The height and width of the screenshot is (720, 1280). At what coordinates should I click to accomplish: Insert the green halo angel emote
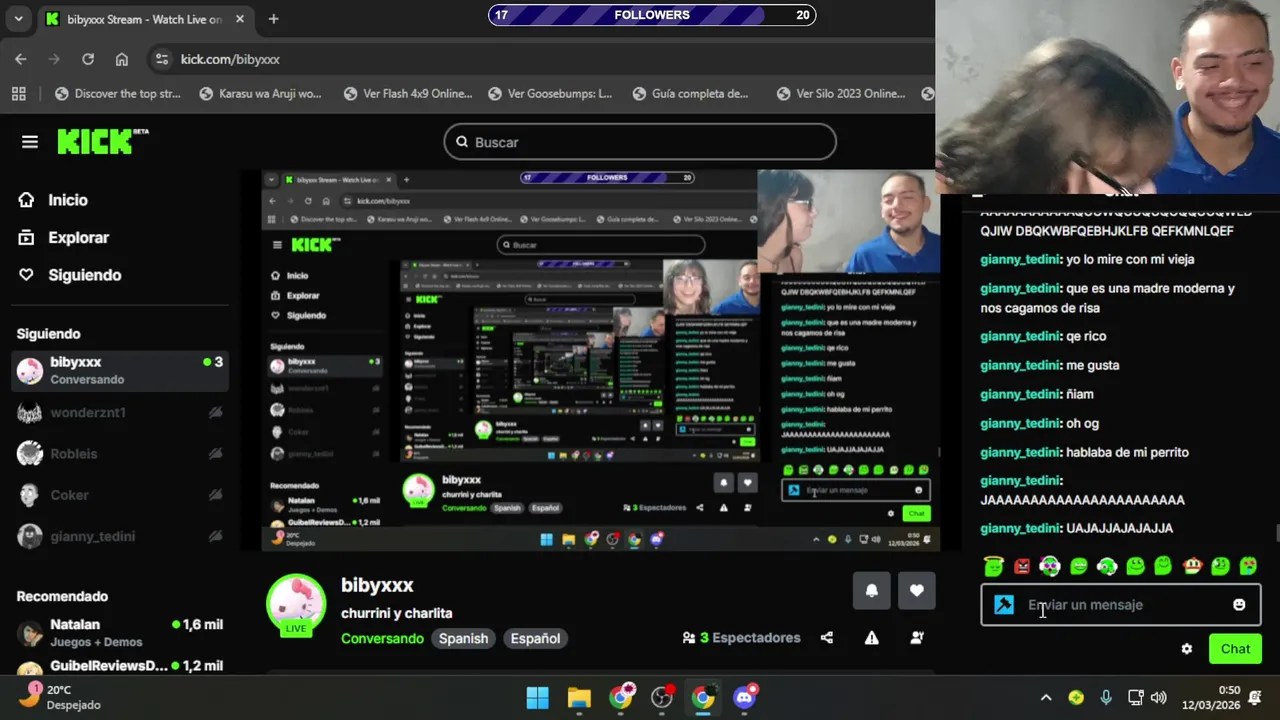(993, 566)
